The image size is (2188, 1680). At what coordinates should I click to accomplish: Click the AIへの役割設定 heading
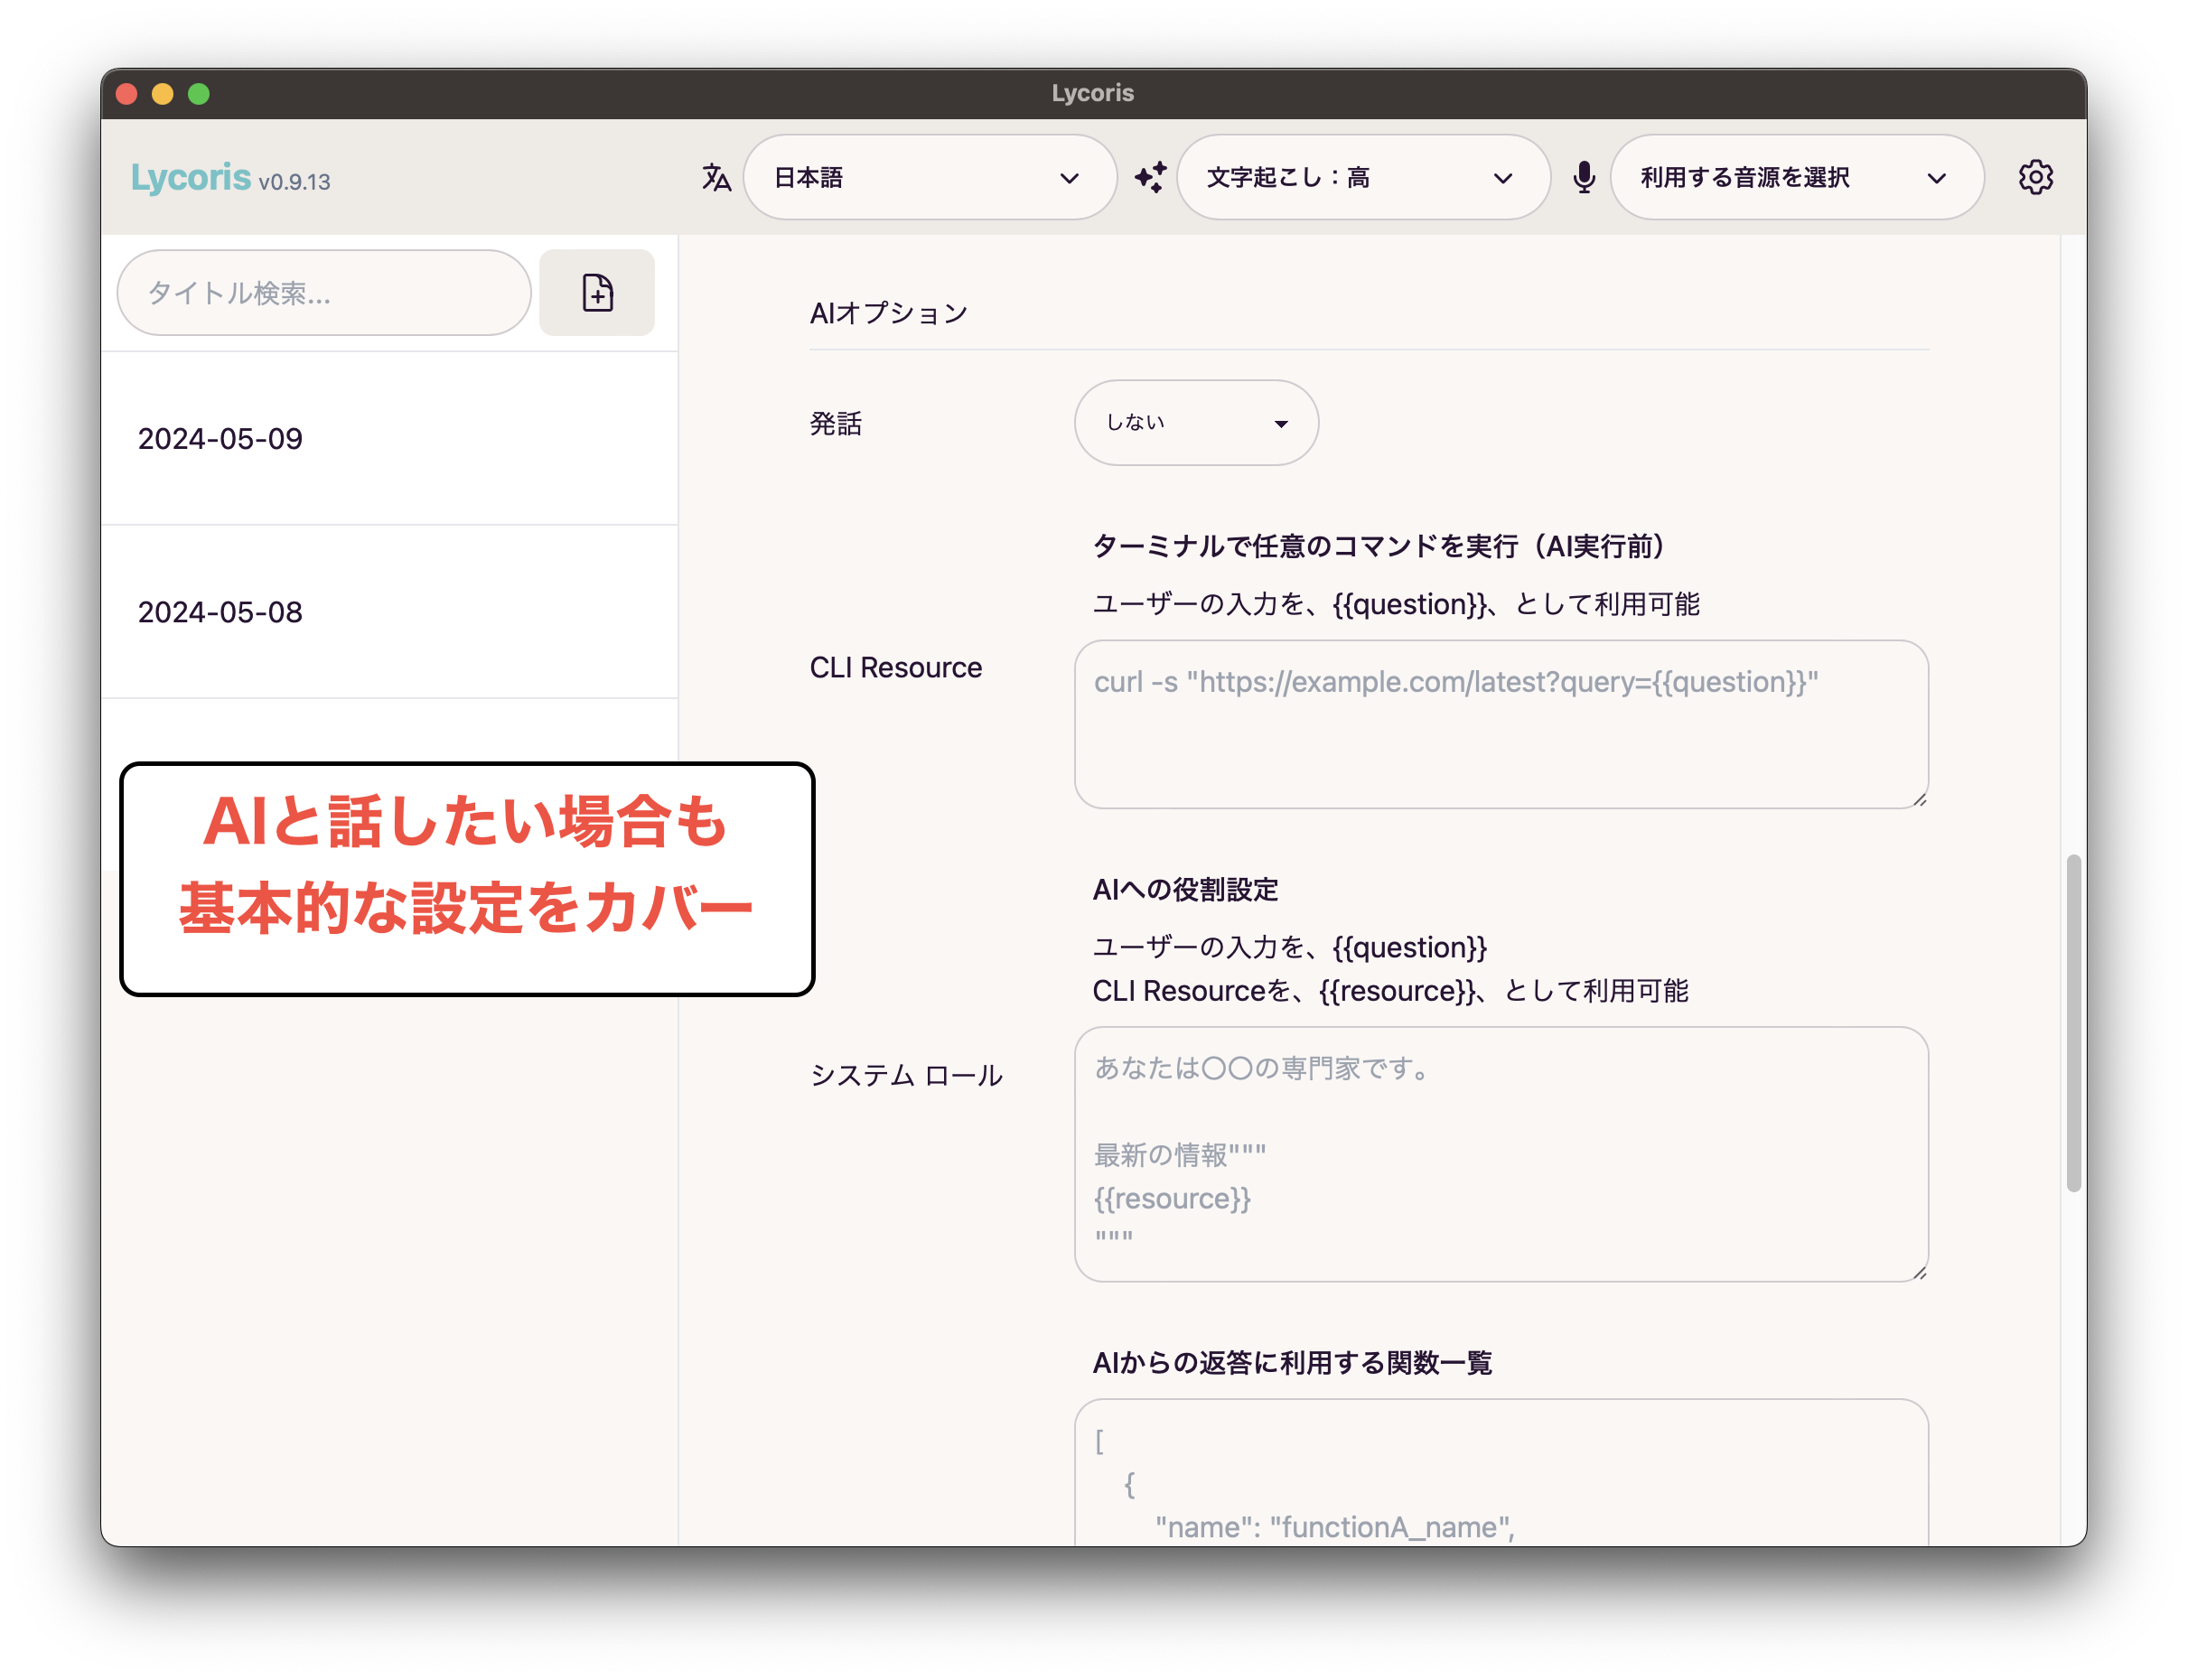tap(1185, 889)
